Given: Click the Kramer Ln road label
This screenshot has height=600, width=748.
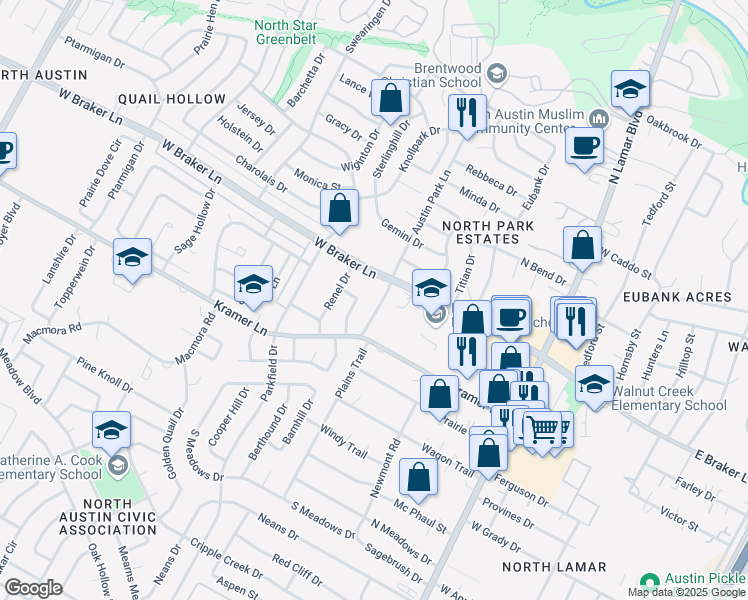Looking at the screenshot, I should tap(240, 318).
